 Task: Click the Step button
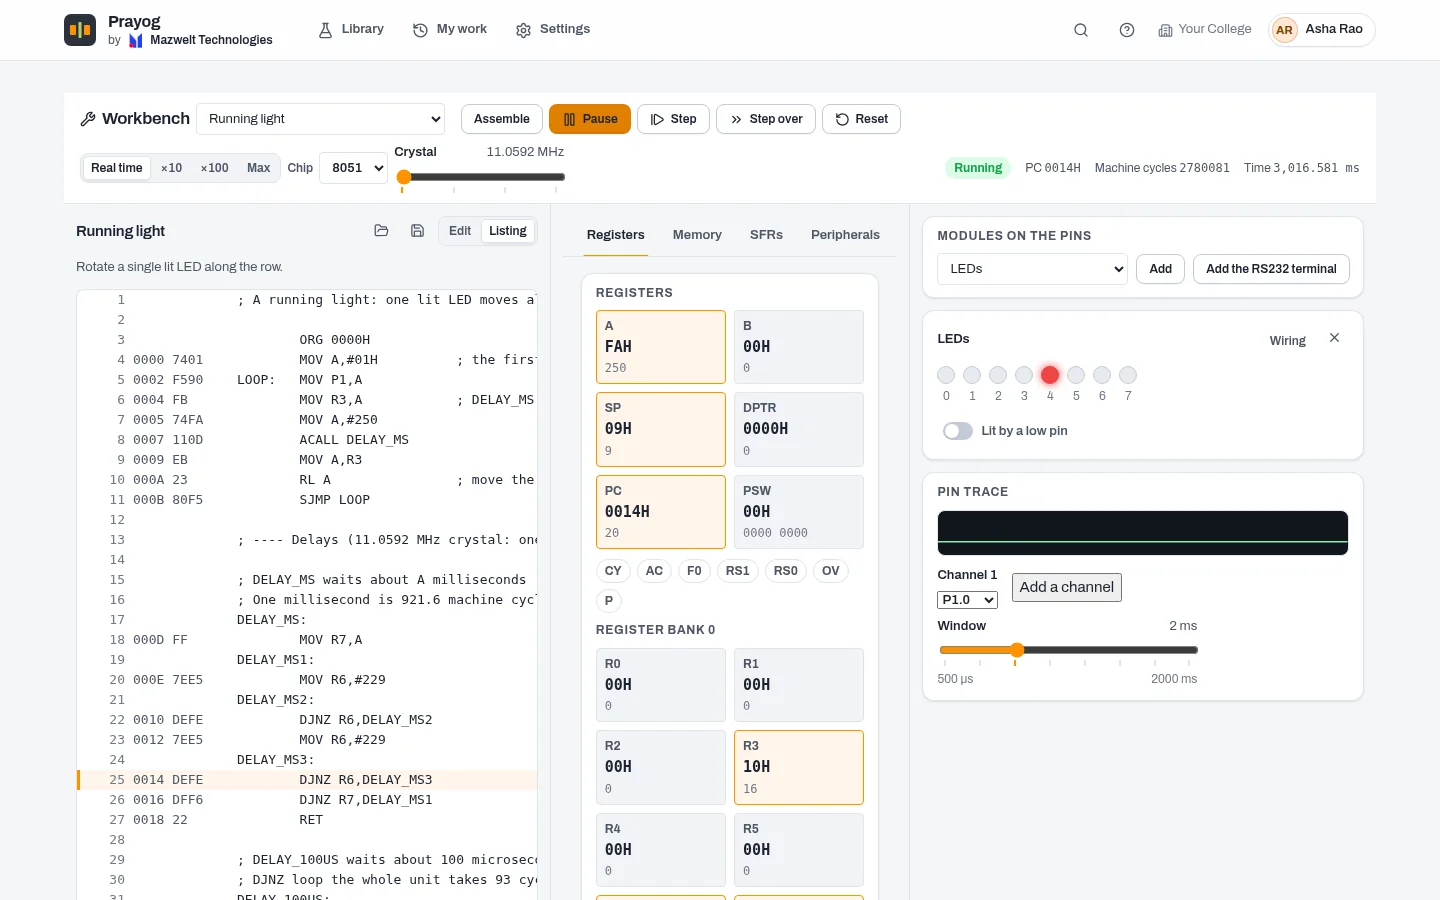pos(673,119)
